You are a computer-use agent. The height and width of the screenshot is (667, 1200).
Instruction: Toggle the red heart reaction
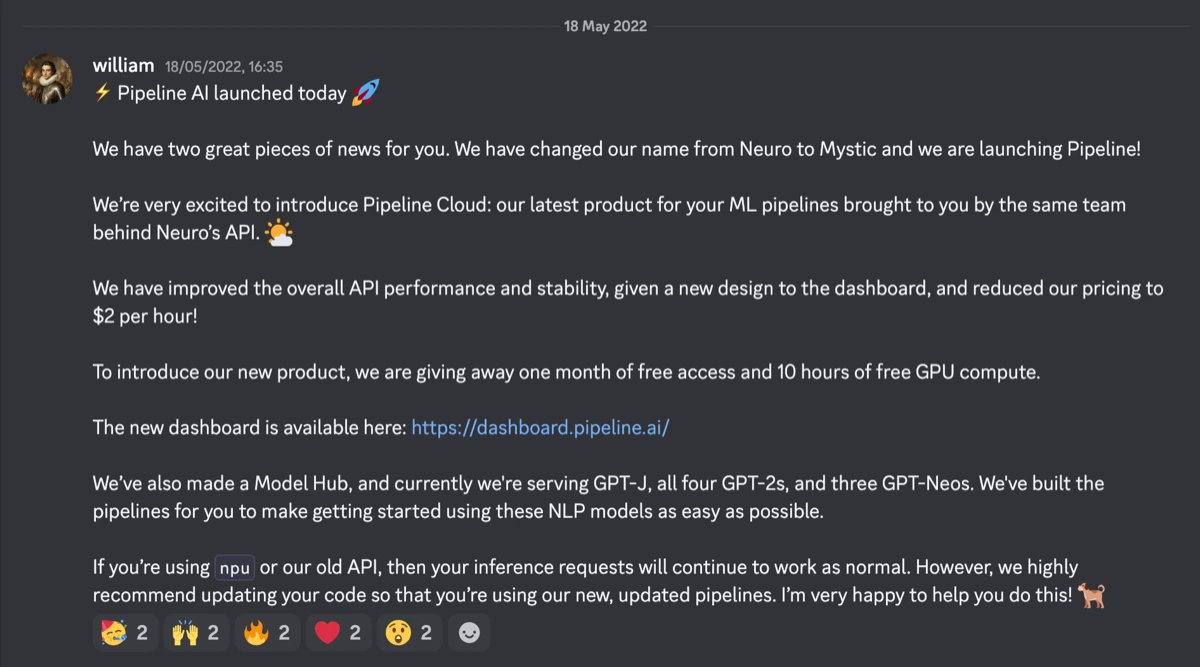pos(338,632)
